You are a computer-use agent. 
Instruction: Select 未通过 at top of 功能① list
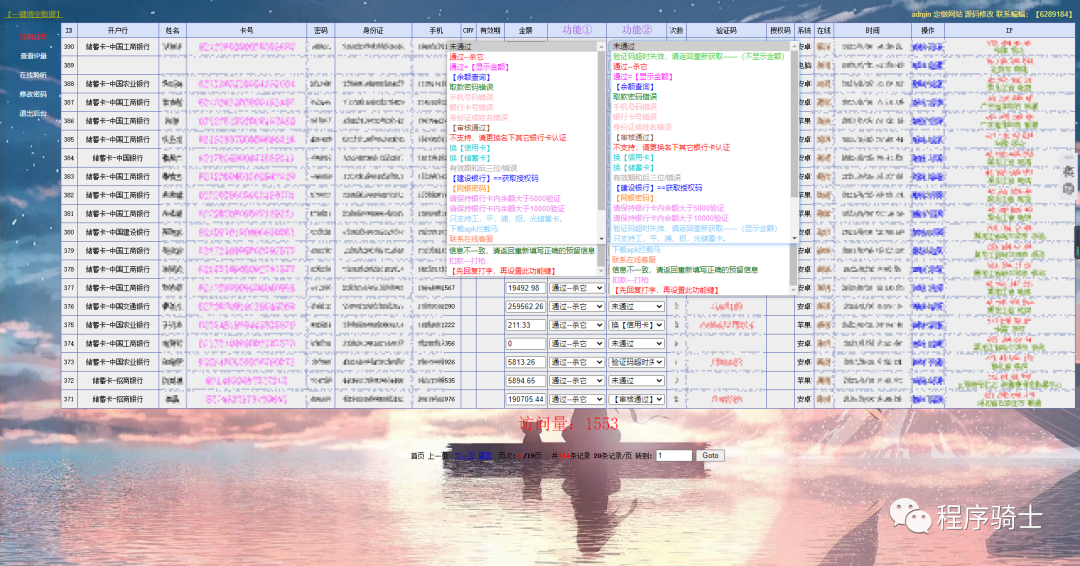click(459, 47)
